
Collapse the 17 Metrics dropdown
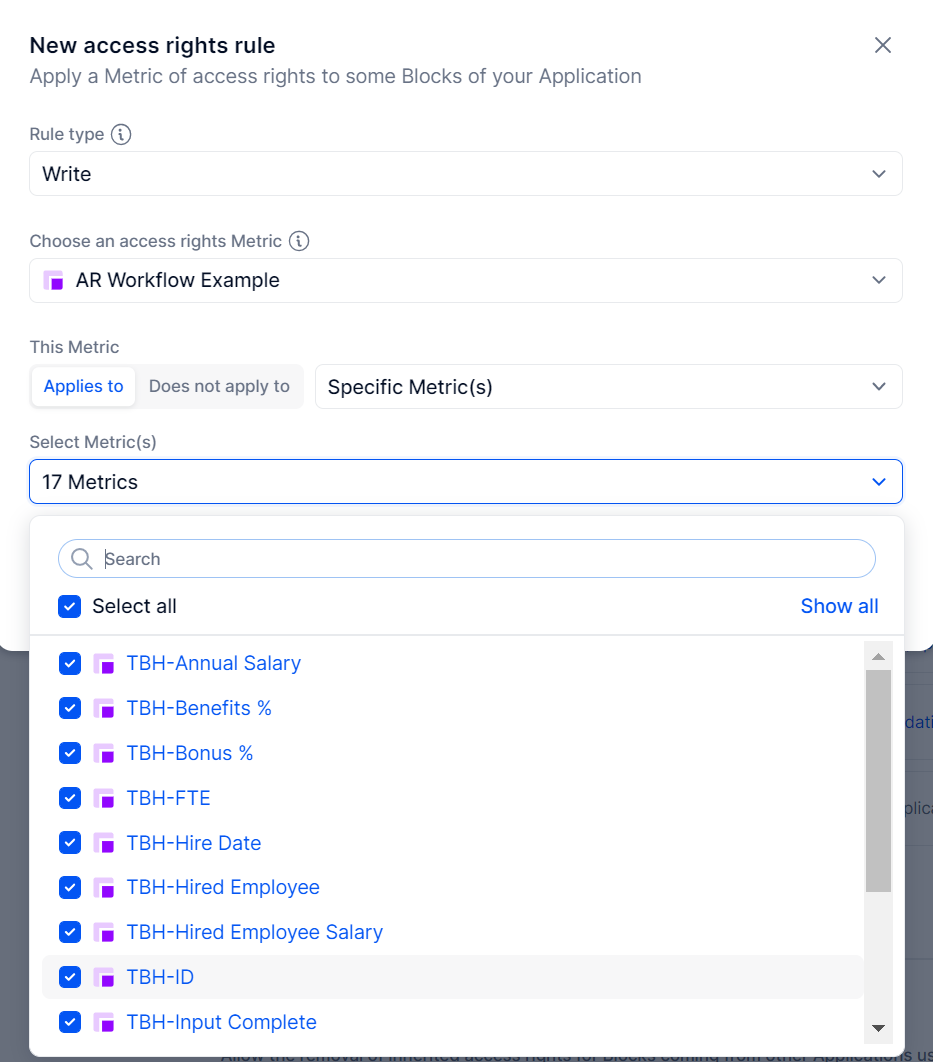(466, 482)
